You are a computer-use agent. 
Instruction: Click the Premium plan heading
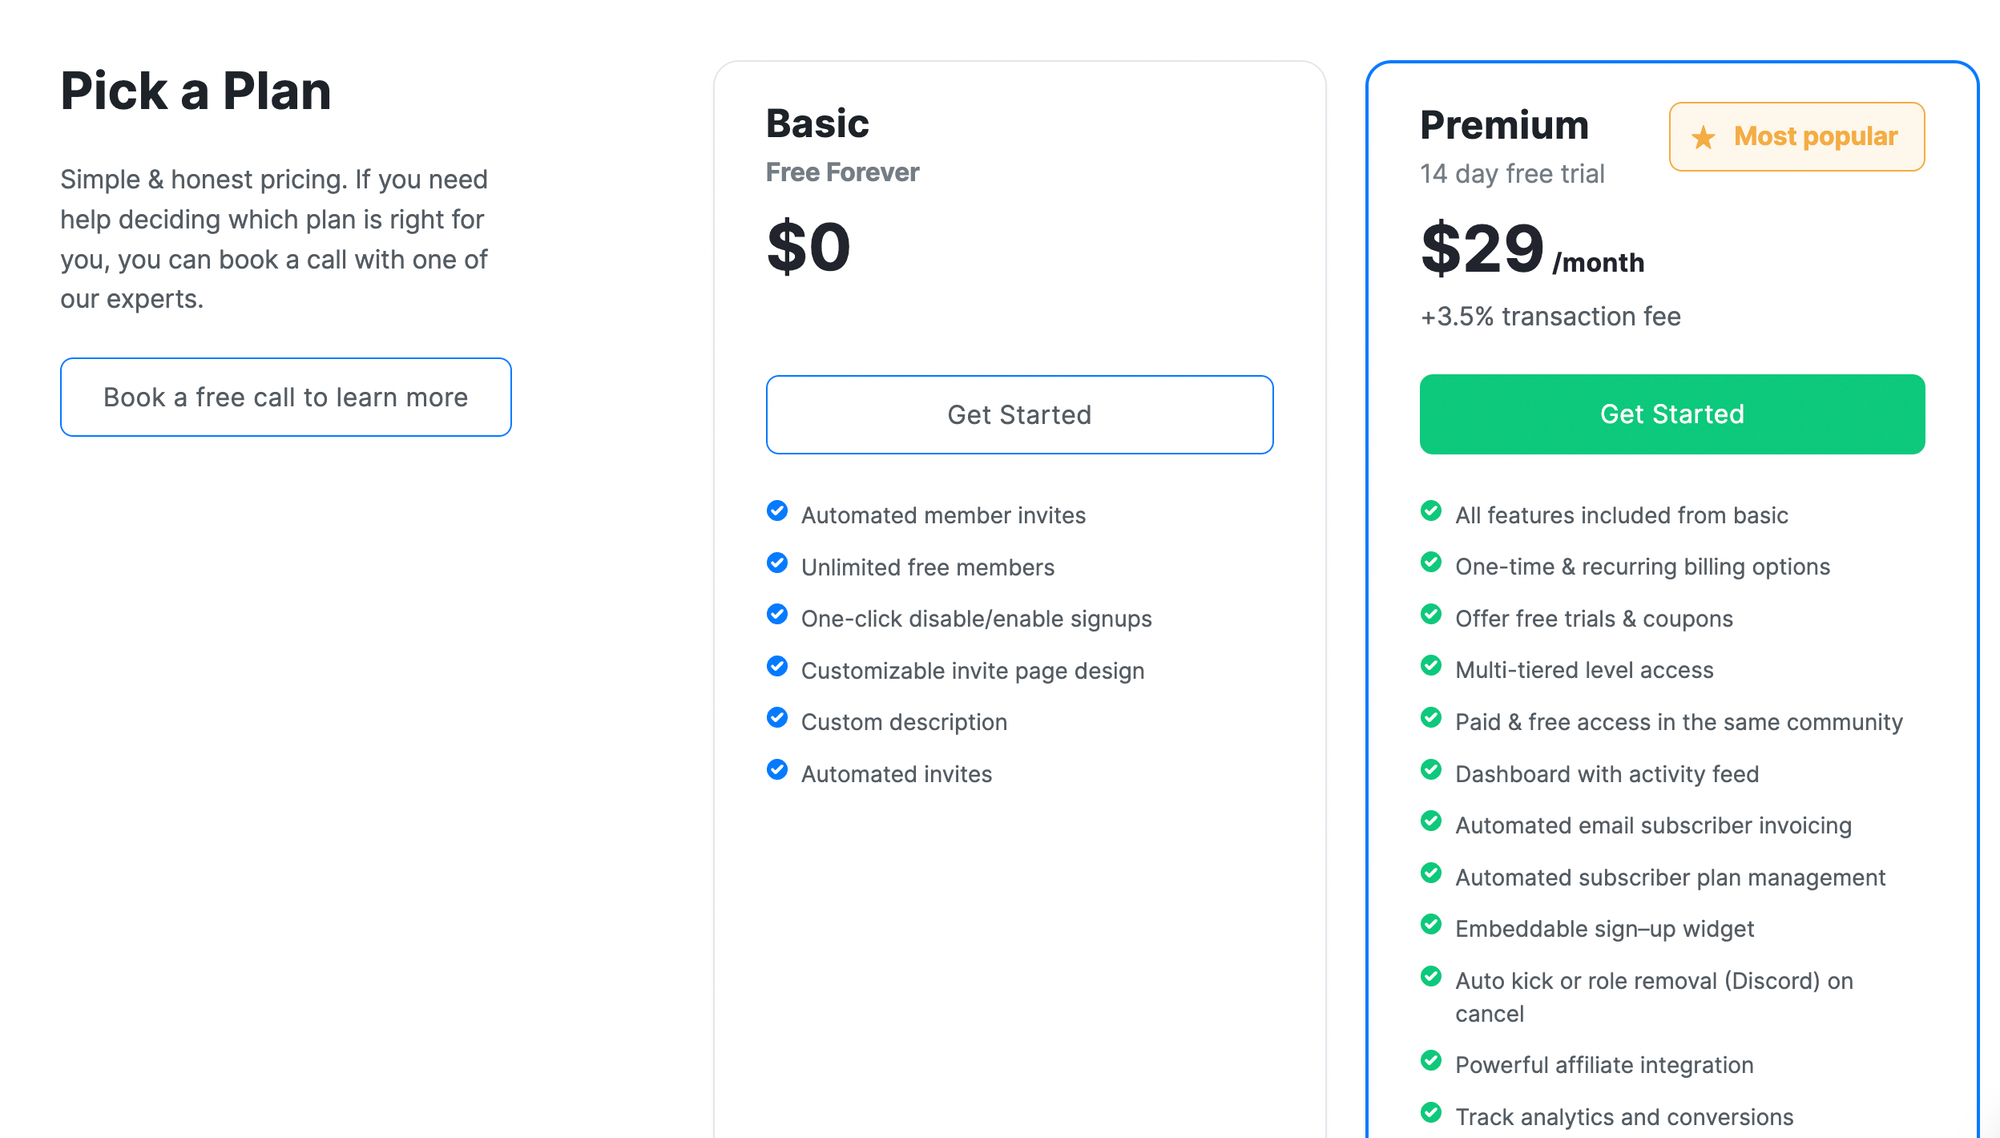click(x=1504, y=124)
